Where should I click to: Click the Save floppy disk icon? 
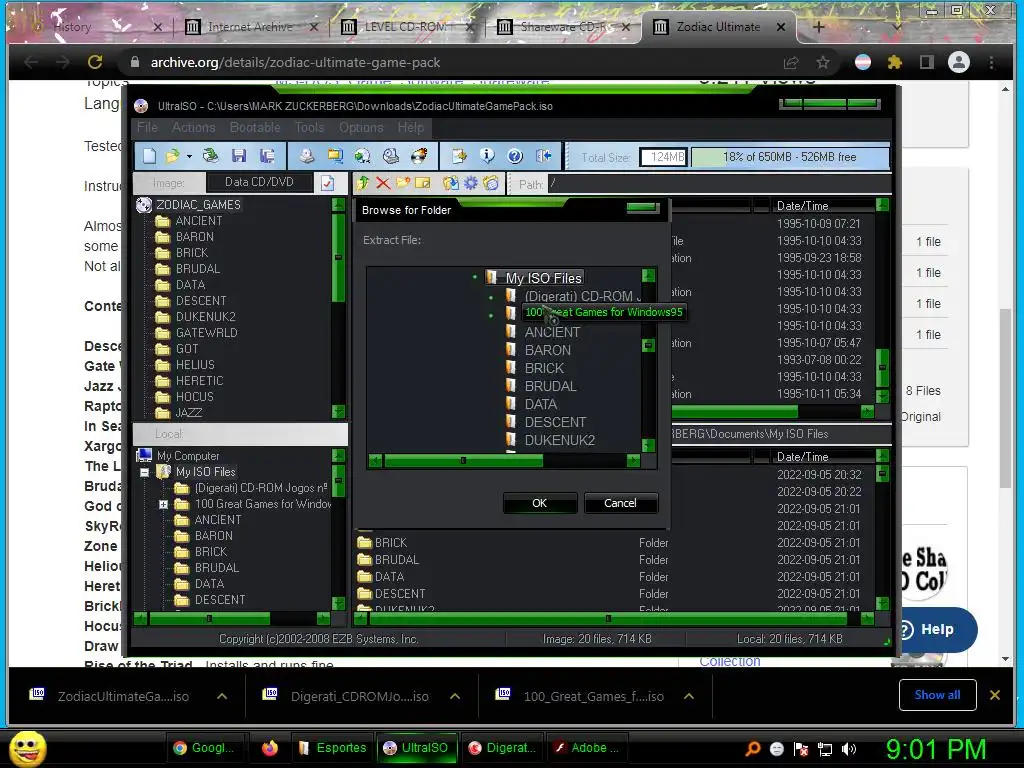click(x=238, y=156)
